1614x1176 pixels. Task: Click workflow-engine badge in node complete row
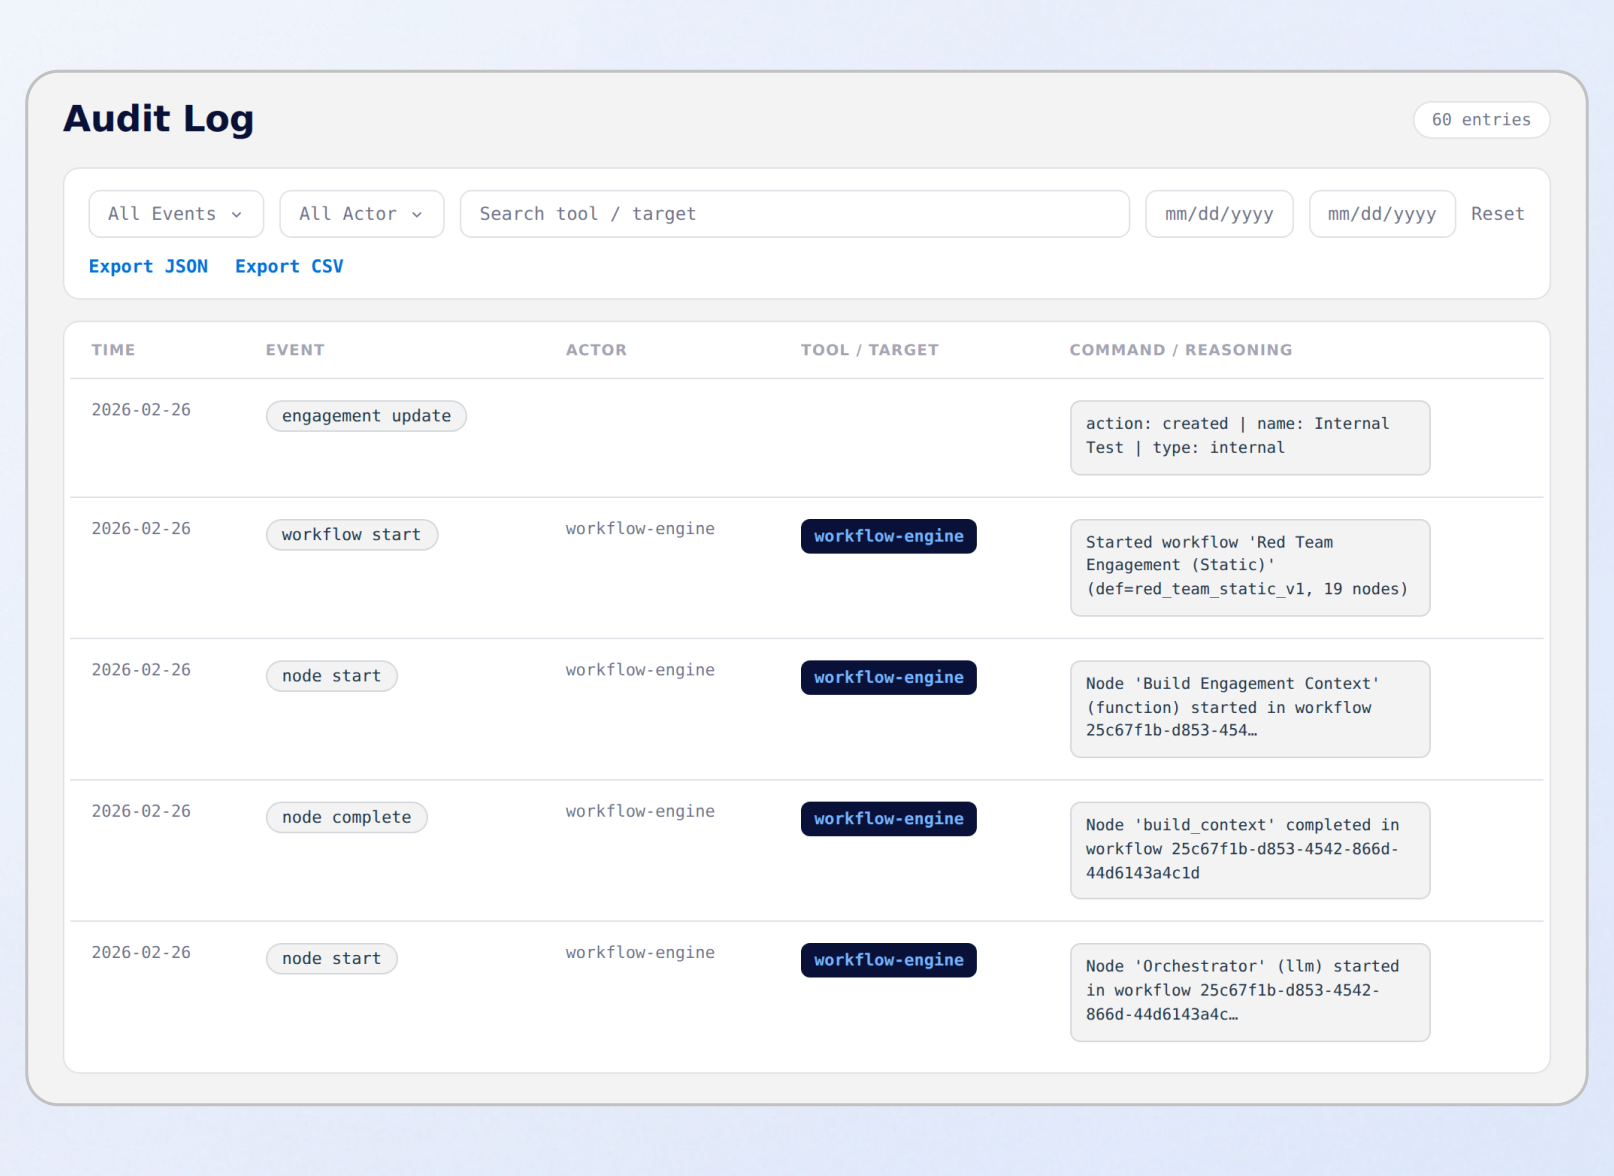[889, 819]
